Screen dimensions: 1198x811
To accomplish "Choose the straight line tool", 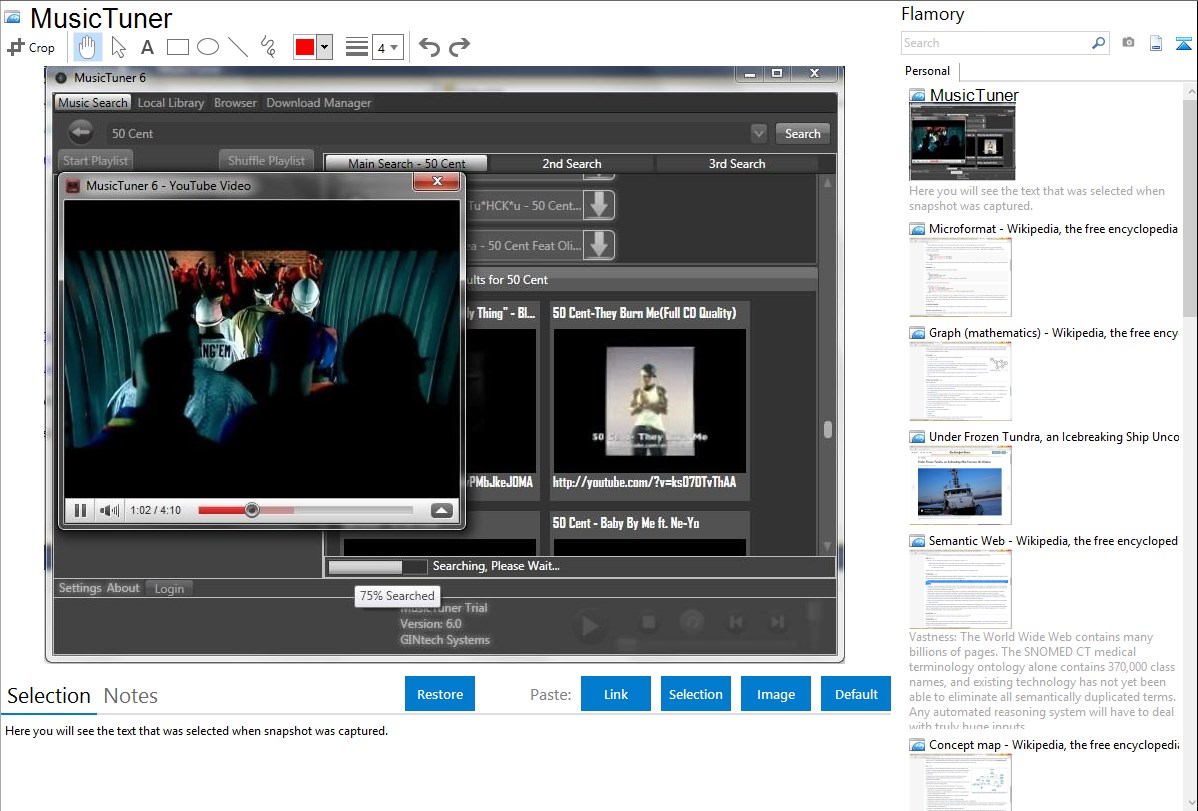I will (238, 47).
